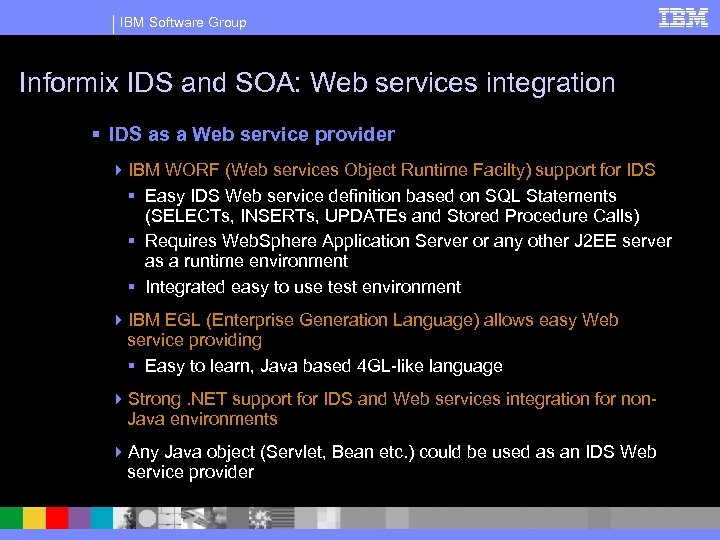Screen dimensions: 720x540
Task: Click the IBM Software Group header text
Action: pos(183,22)
